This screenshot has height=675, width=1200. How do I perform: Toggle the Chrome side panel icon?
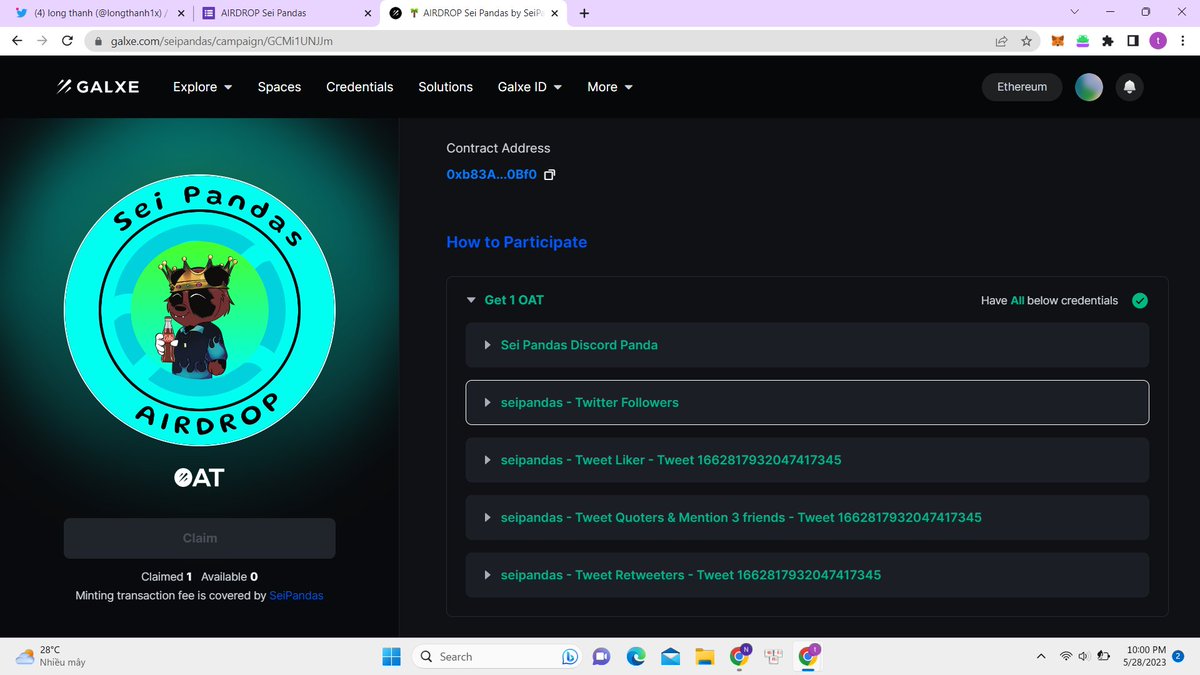tap(1132, 41)
